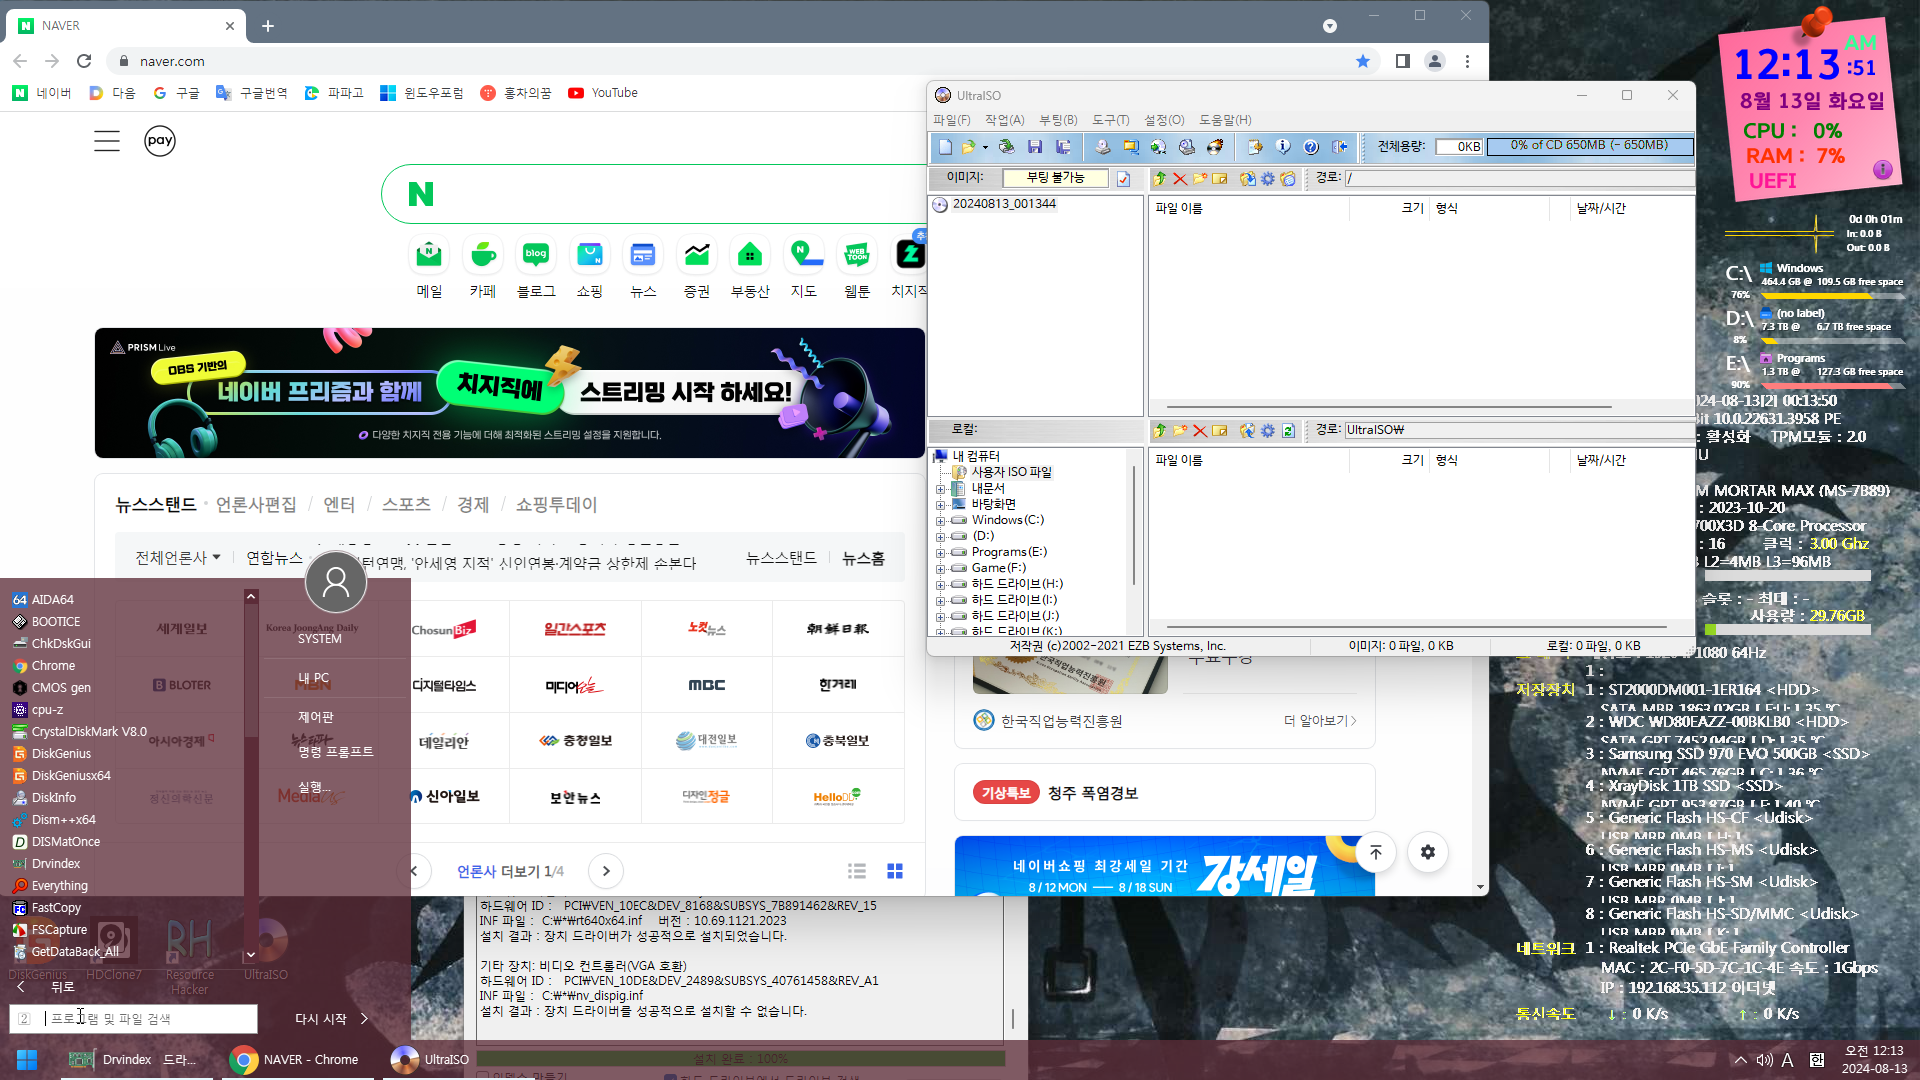
Task: Open Naver Mail icon
Action: click(429, 256)
